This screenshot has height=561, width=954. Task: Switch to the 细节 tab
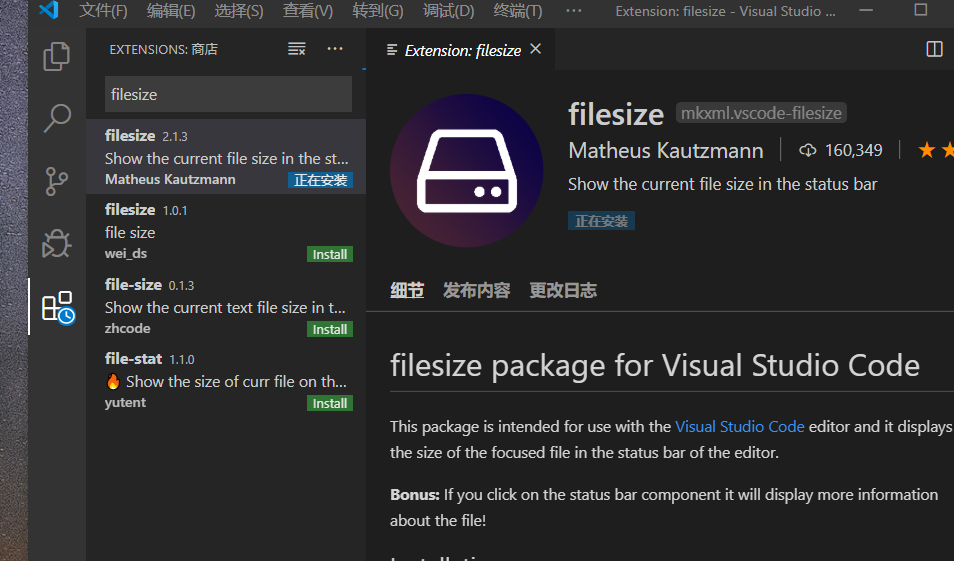(x=407, y=290)
